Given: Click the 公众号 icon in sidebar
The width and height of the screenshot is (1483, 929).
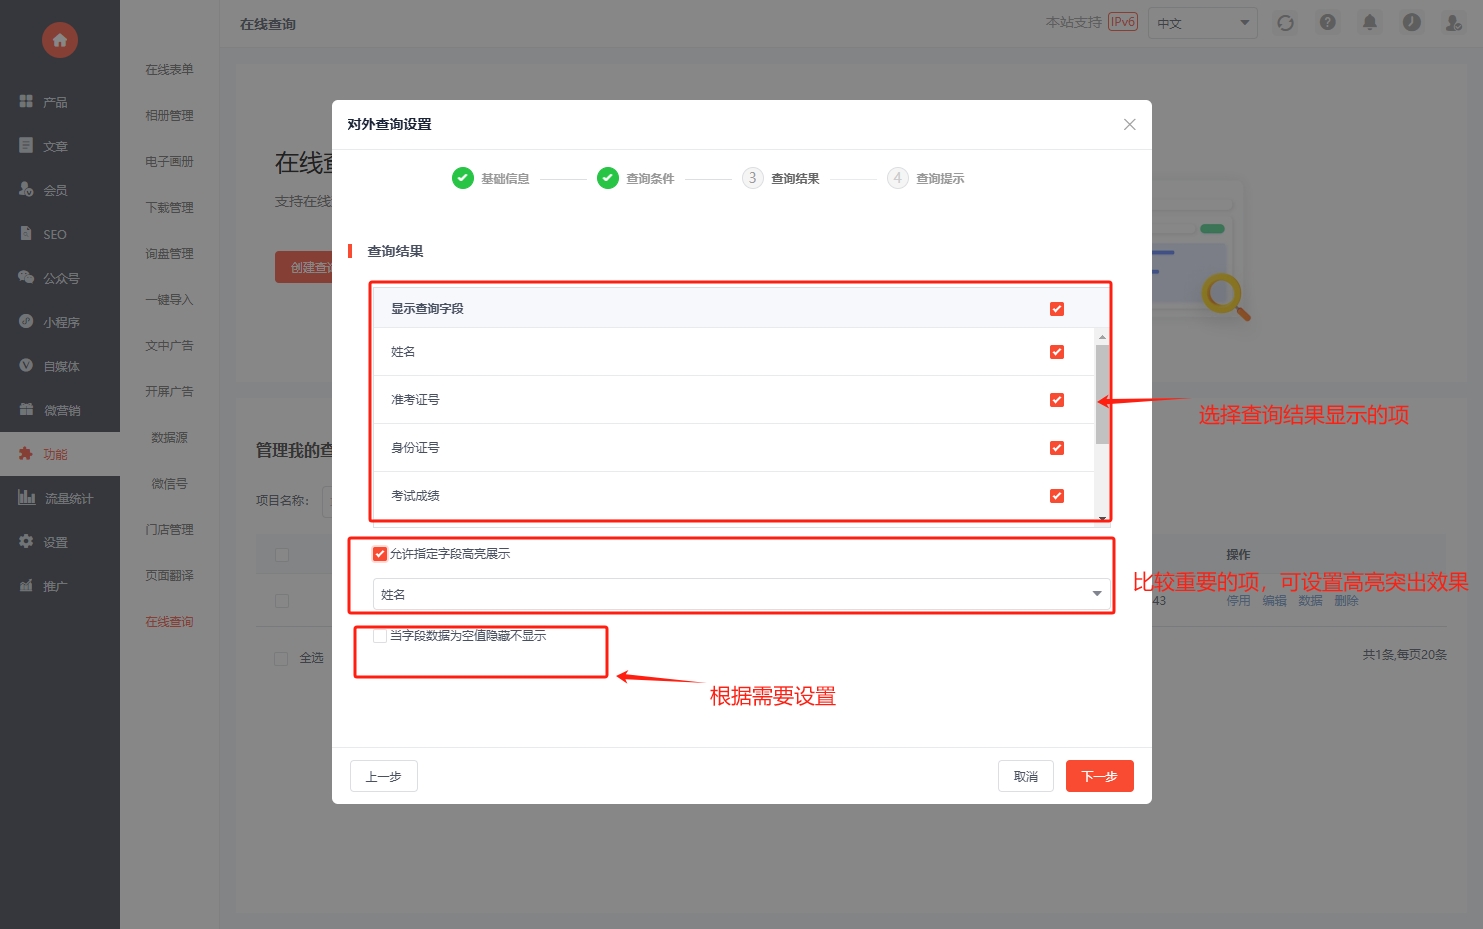Looking at the screenshot, I should click(27, 278).
